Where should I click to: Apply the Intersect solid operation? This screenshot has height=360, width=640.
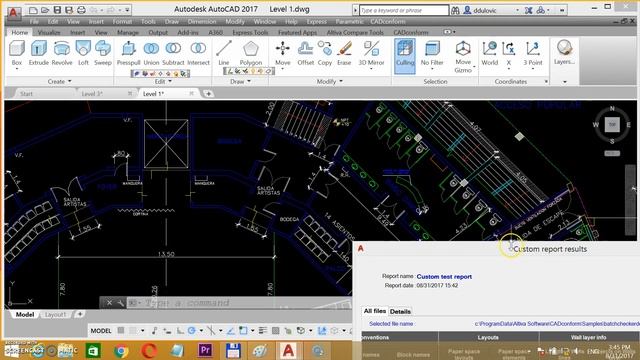[198, 53]
